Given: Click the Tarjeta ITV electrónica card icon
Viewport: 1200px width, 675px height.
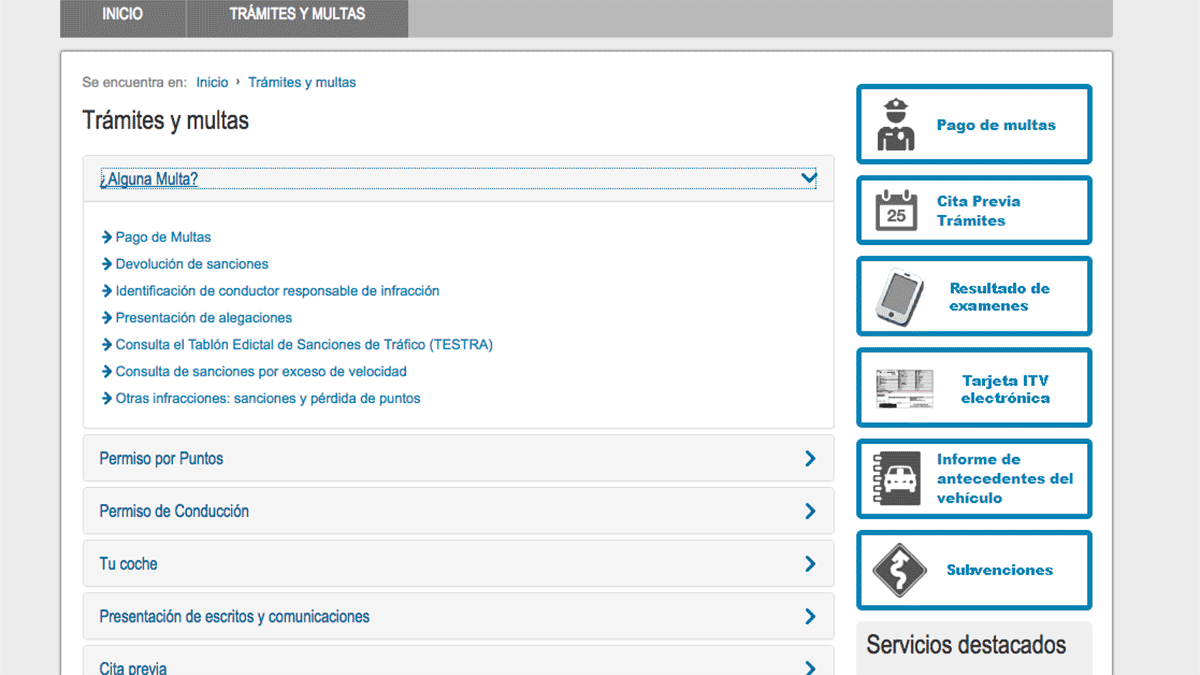Looking at the screenshot, I should pyautogui.click(x=904, y=388).
